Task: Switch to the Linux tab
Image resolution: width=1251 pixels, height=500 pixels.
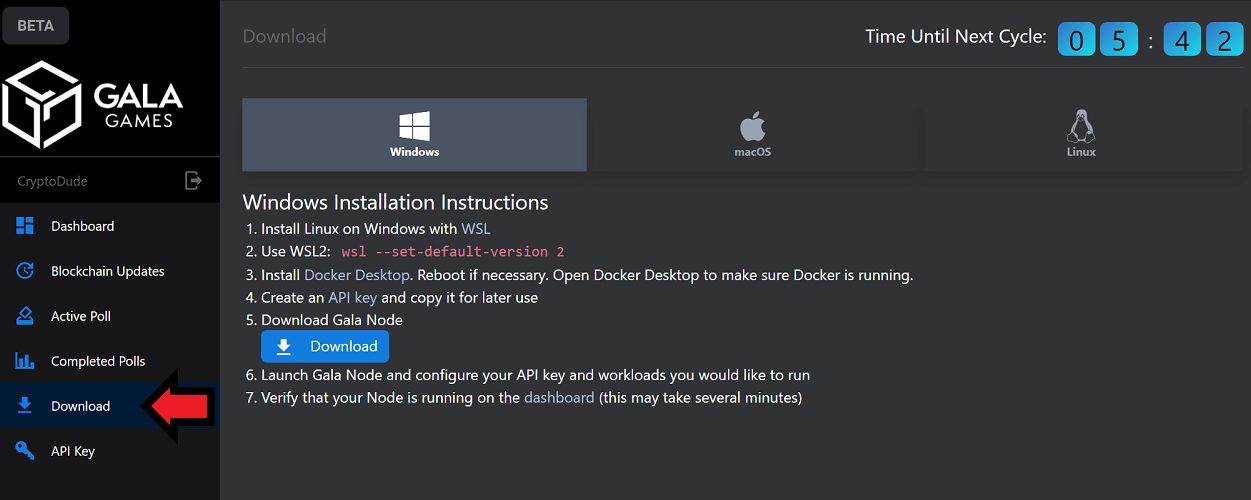Action: 1081,134
